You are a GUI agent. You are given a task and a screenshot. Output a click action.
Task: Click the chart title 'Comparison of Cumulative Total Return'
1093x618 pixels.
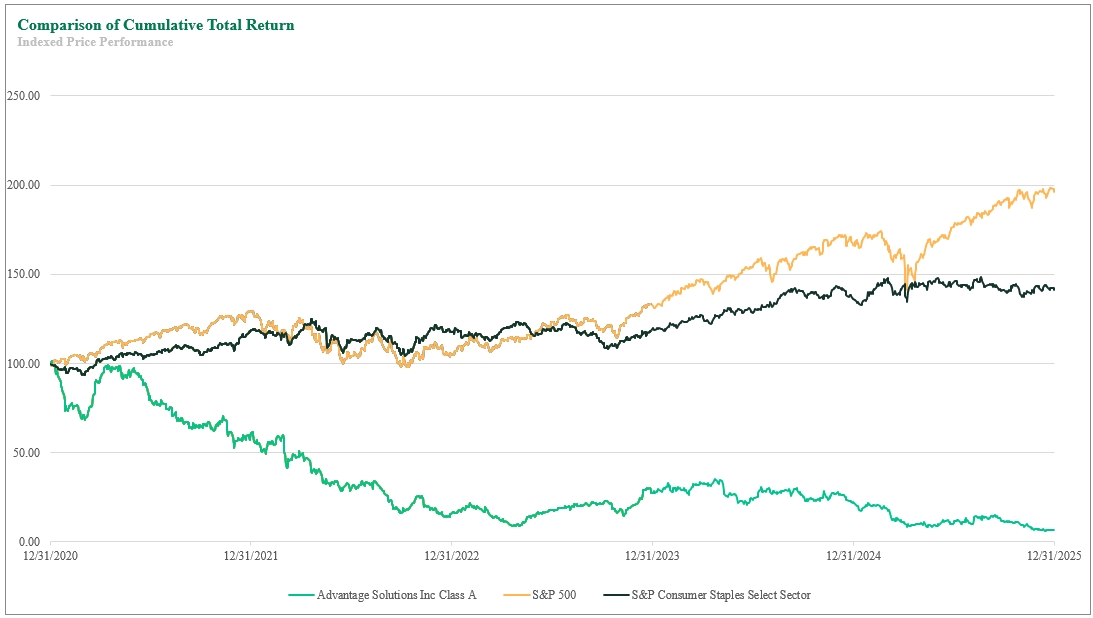[156, 25]
